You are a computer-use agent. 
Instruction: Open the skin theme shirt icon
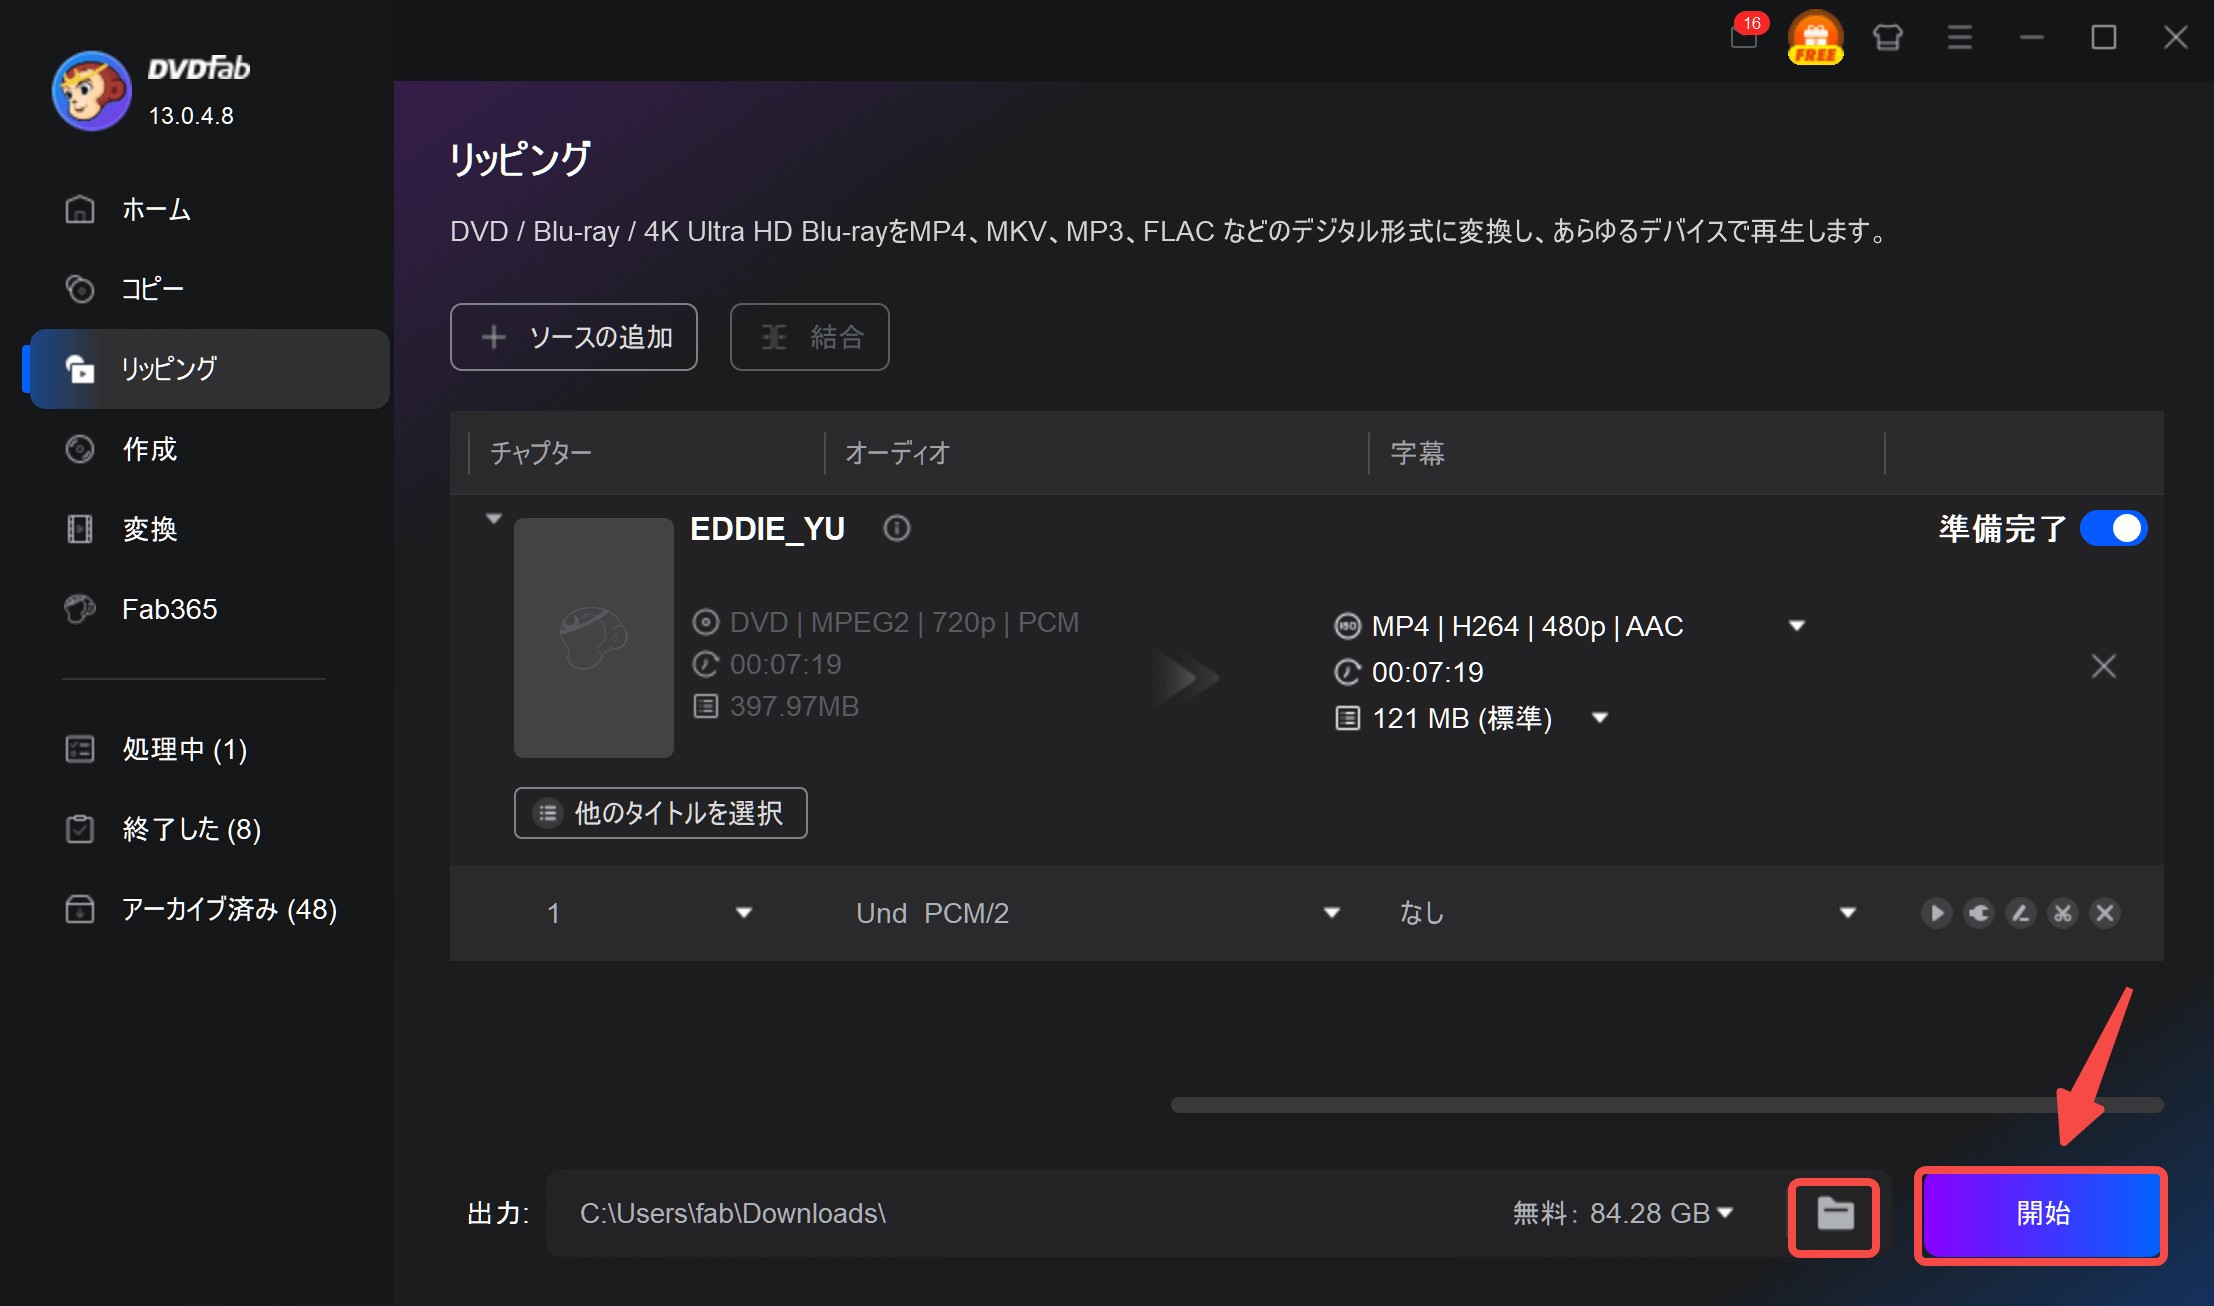coord(1887,38)
